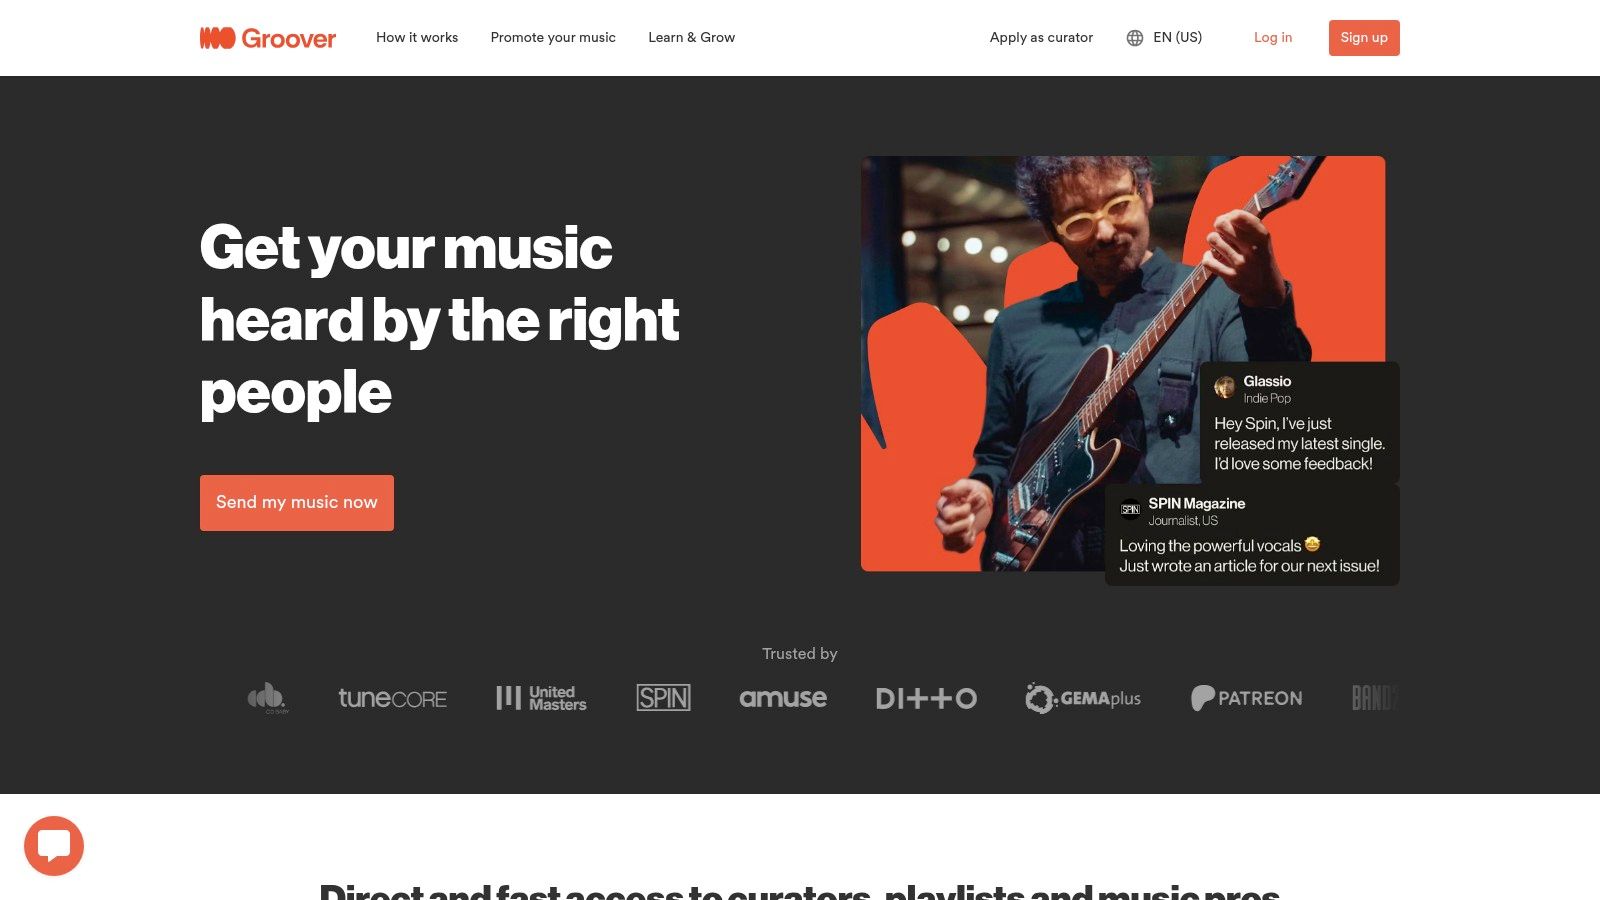Click the globe language icon
Viewport: 1600px width, 900px height.
coord(1135,38)
